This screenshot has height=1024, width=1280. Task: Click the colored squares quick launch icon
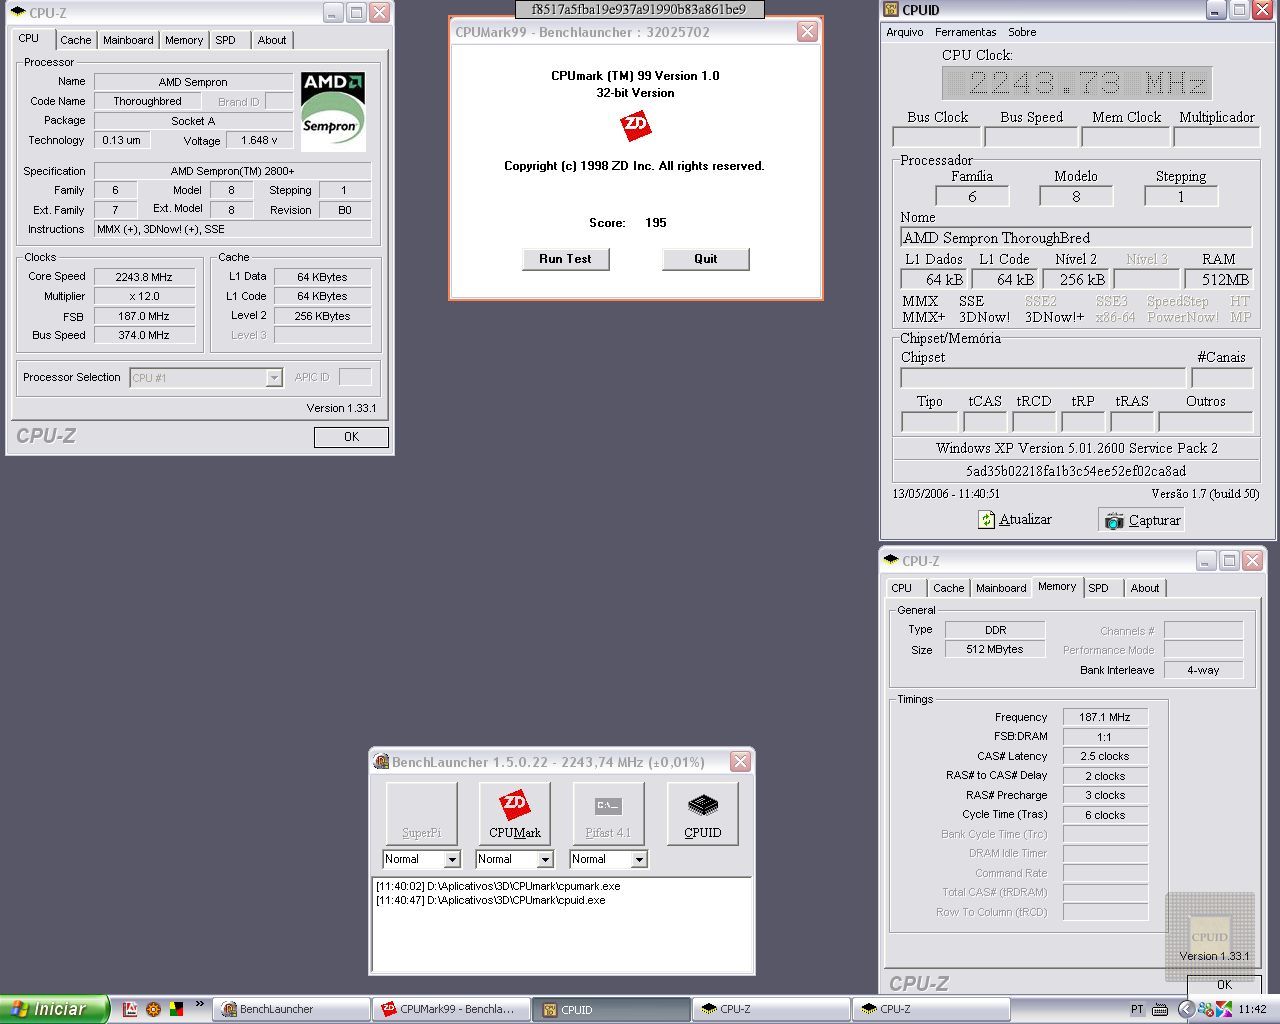click(x=176, y=1009)
